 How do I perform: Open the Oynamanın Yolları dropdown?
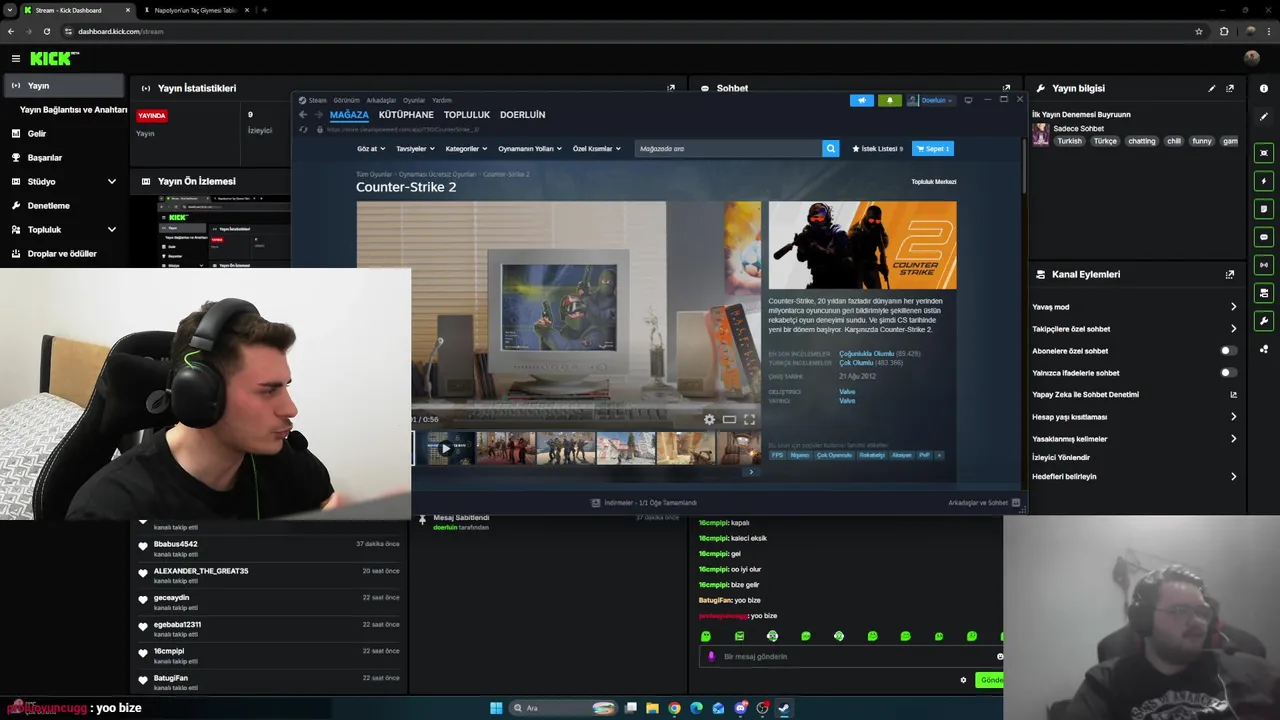(530, 149)
